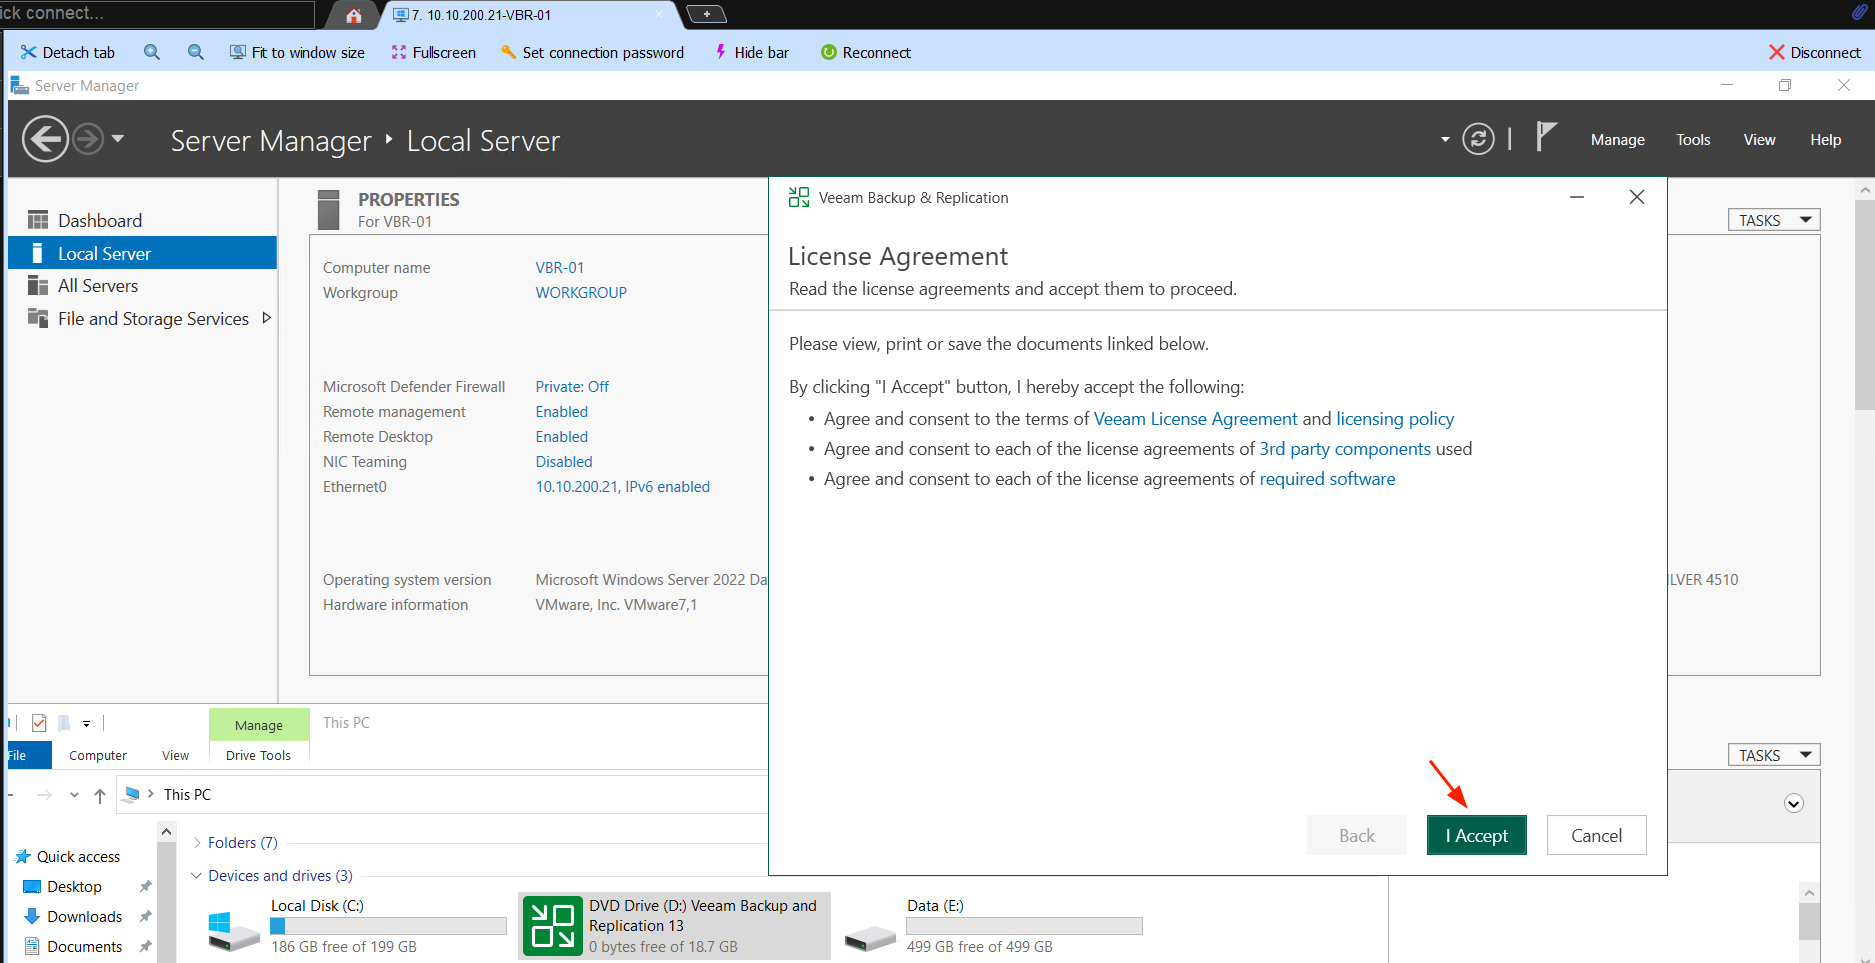Open Desktop in Quick access
Image resolution: width=1875 pixels, height=963 pixels.
point(74,887)
